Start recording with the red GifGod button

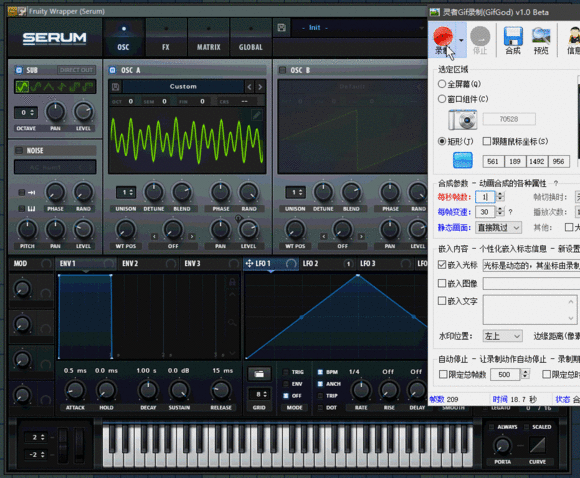click(443, 39)
